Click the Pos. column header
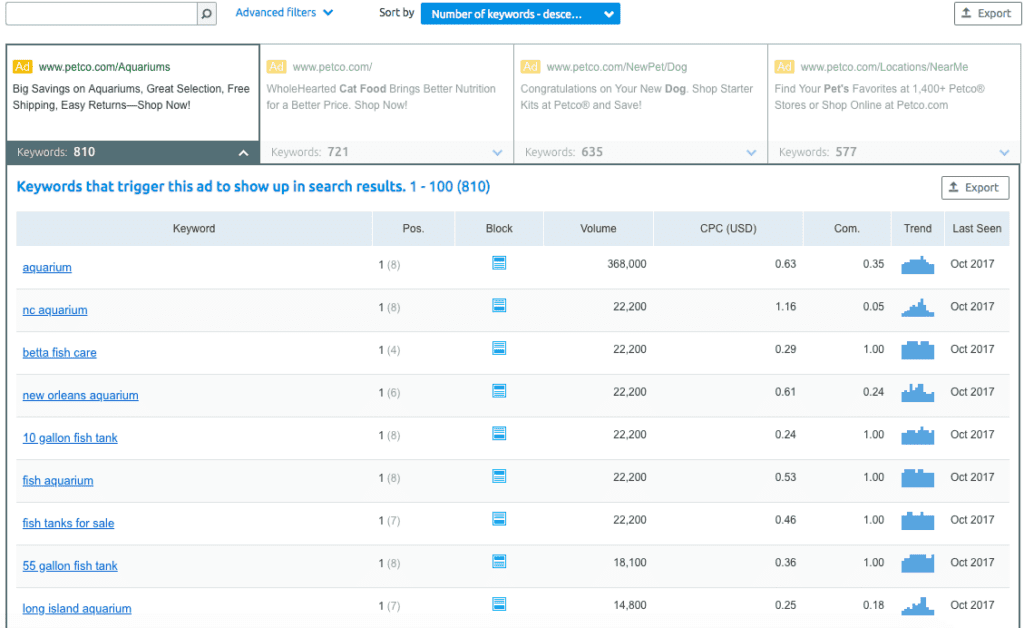Image resolution: width=1024 pixels, height=628 pixels. coord(413,228)
